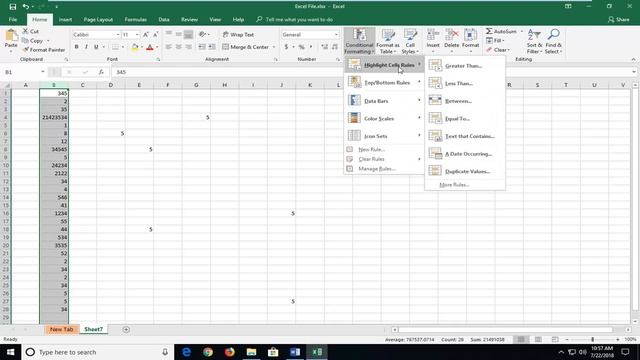Select Text that Contains rule
Screen dimensions: 640x360
pyautogui.click(x=464, y=136)
